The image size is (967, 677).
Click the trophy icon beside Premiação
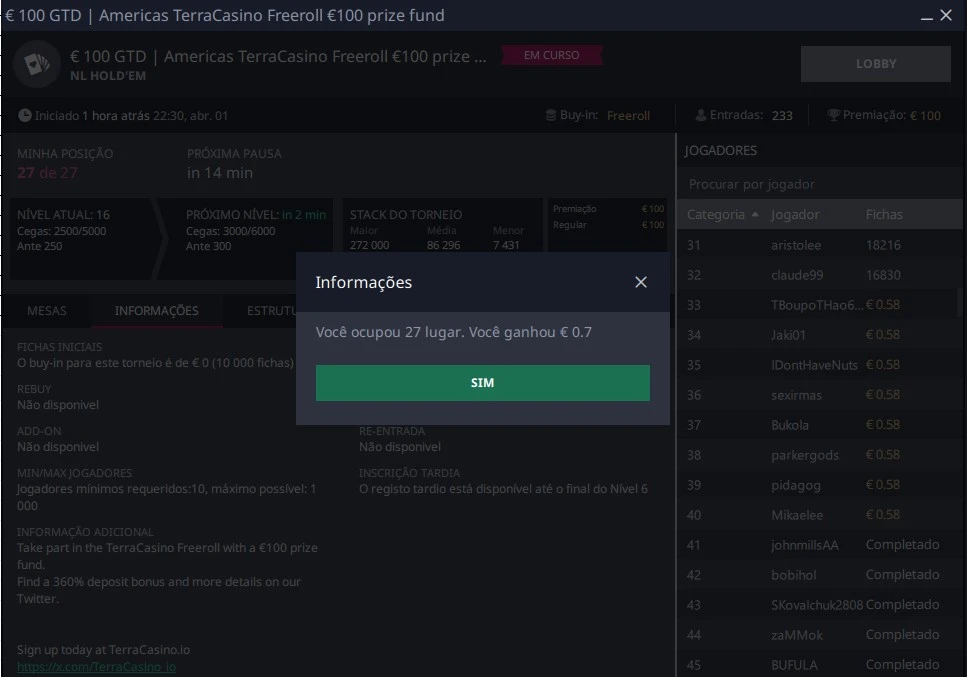pyautogui.click(x=833, y=115)
